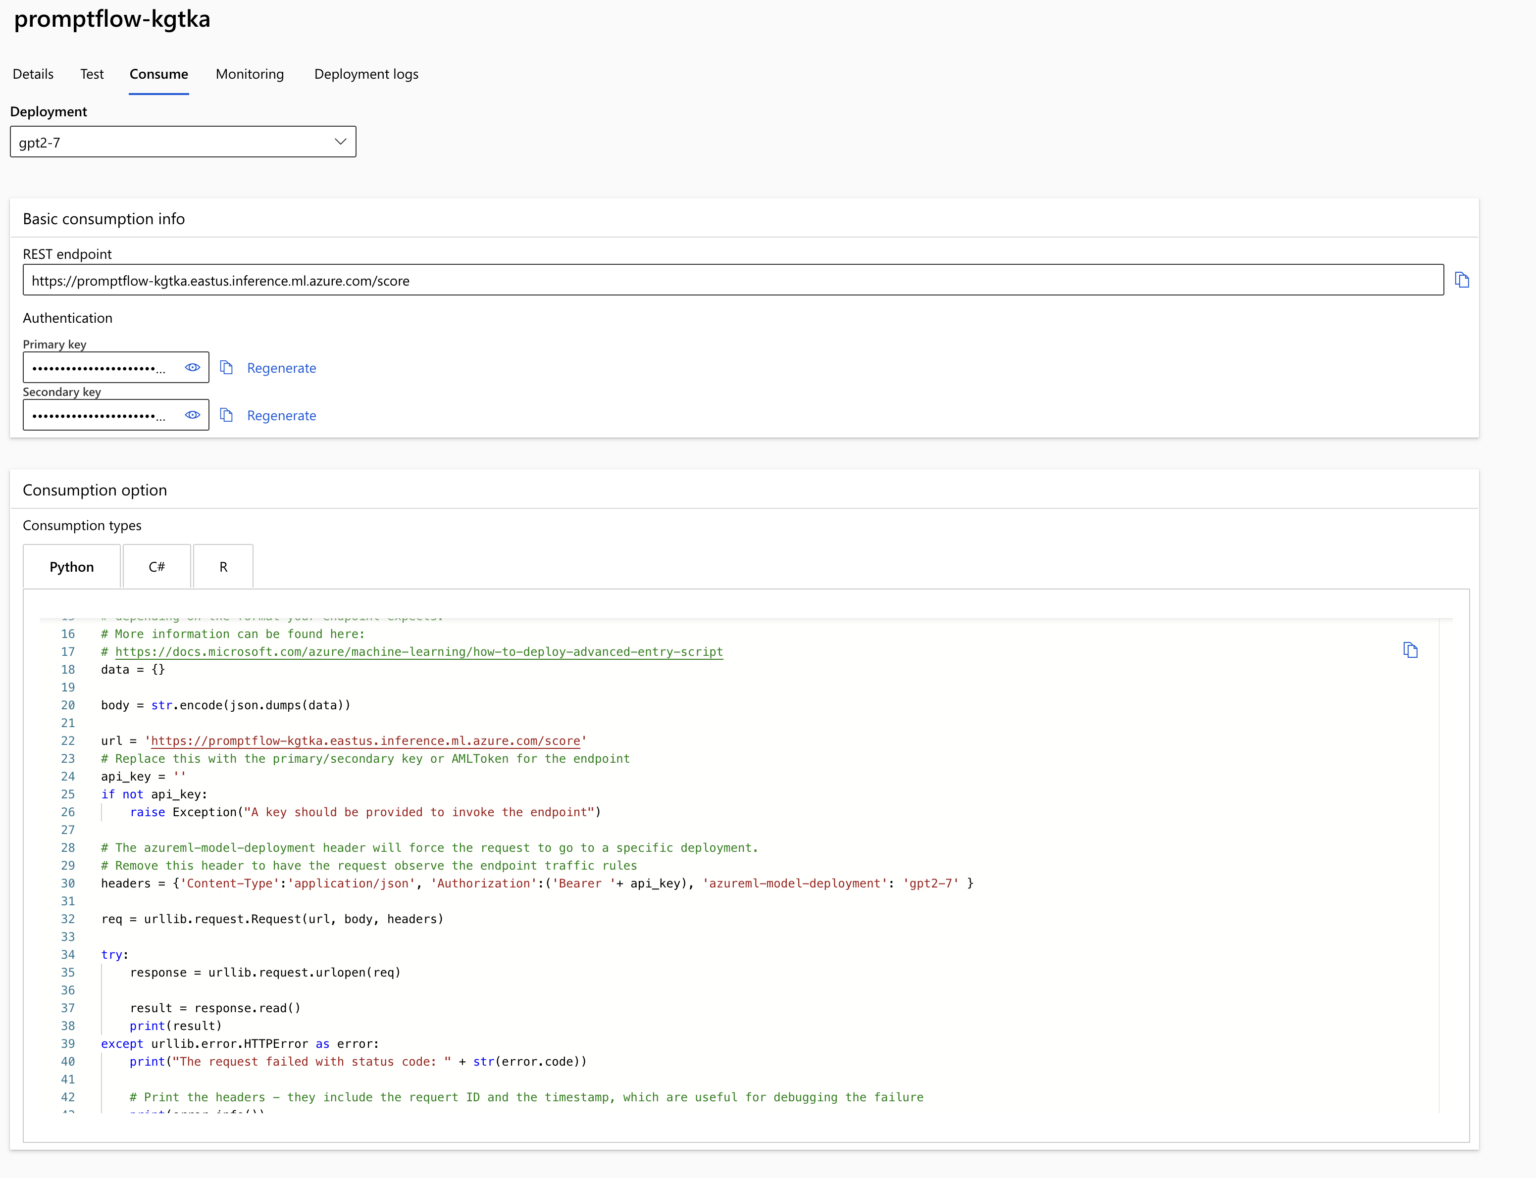Show the secondary key value
Screen dimensions: 1536x1178
click(192, 415)
